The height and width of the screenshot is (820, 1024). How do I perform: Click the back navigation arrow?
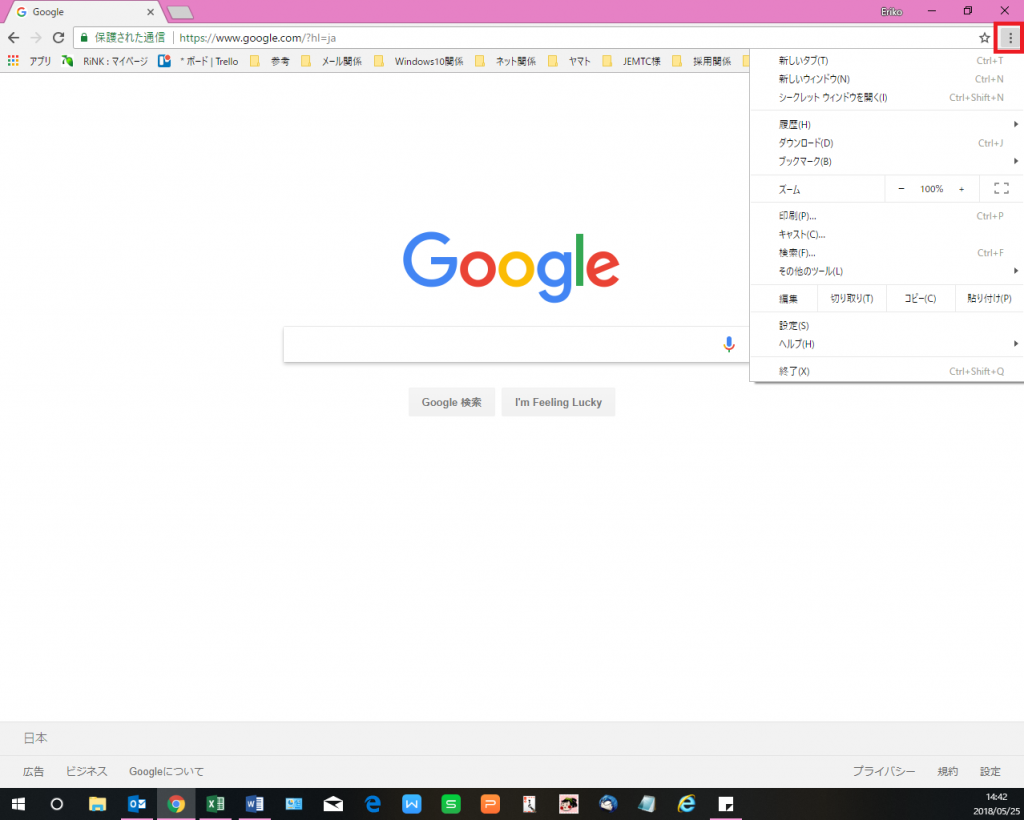[15, 35]
